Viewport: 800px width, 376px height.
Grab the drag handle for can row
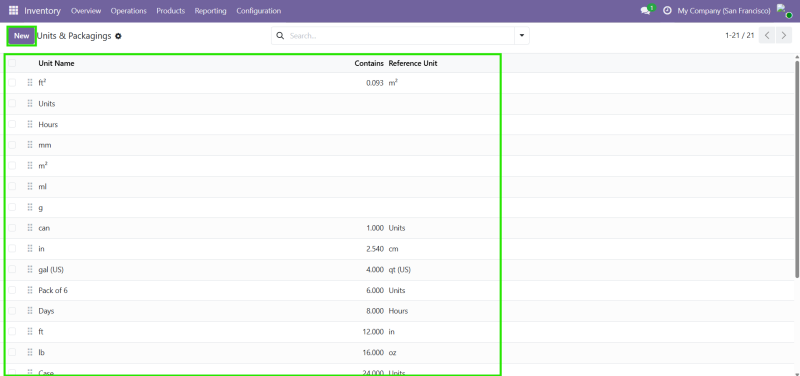click(30, 228)
